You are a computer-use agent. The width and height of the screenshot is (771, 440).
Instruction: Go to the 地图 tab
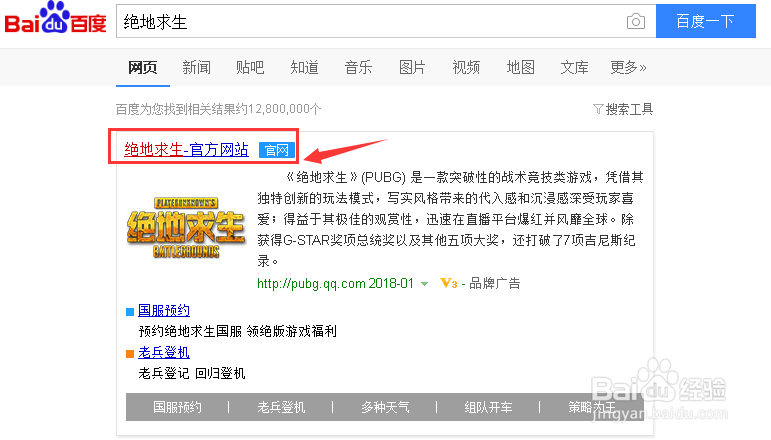click(x=520, y=67)
